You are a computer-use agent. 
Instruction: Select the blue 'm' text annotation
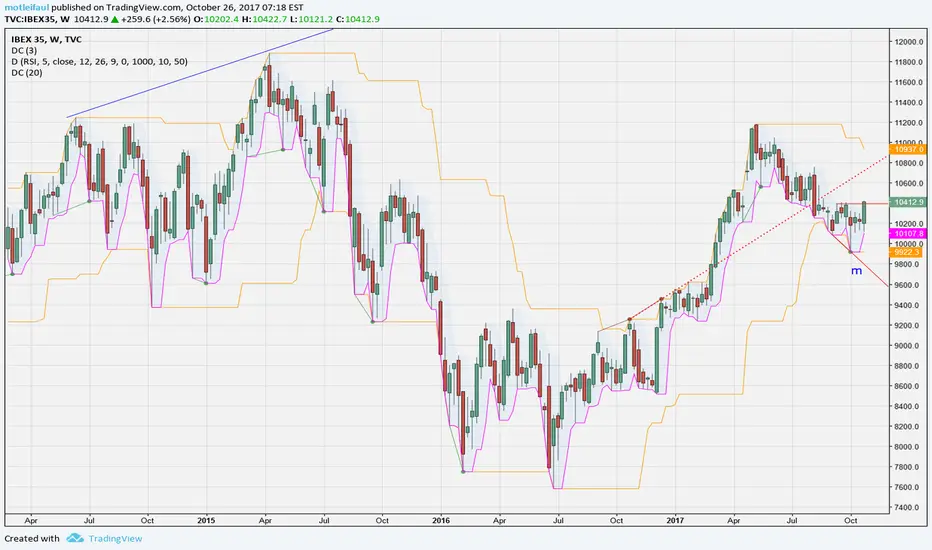click(x=856, y=271)
